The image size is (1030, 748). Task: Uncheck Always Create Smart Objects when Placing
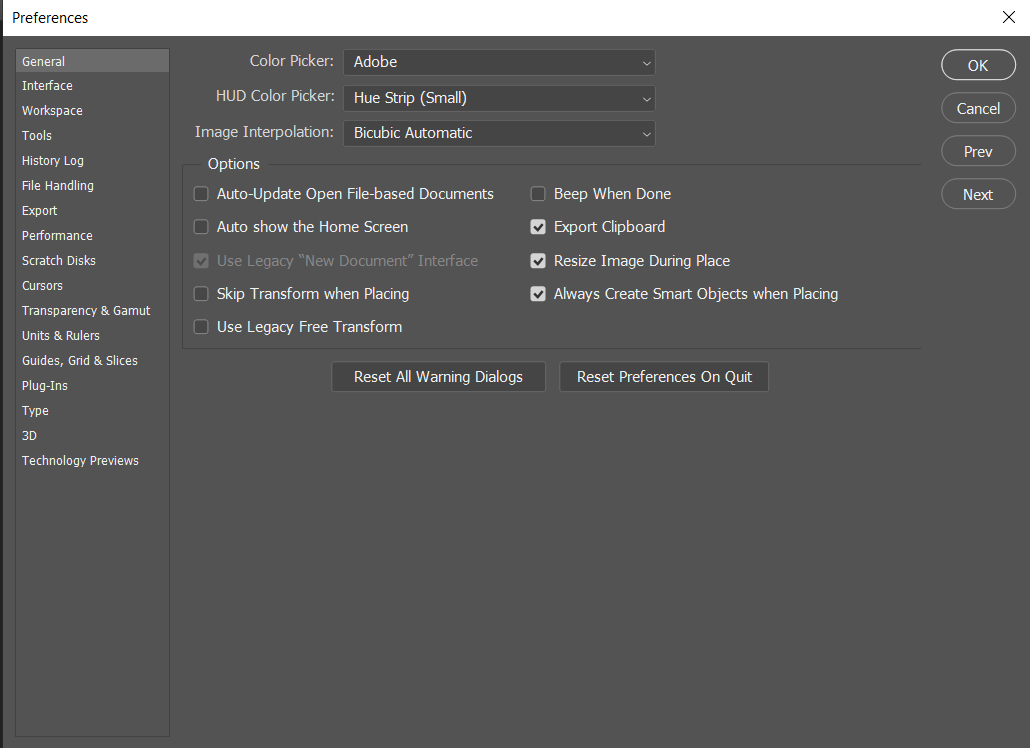[538, 293]
